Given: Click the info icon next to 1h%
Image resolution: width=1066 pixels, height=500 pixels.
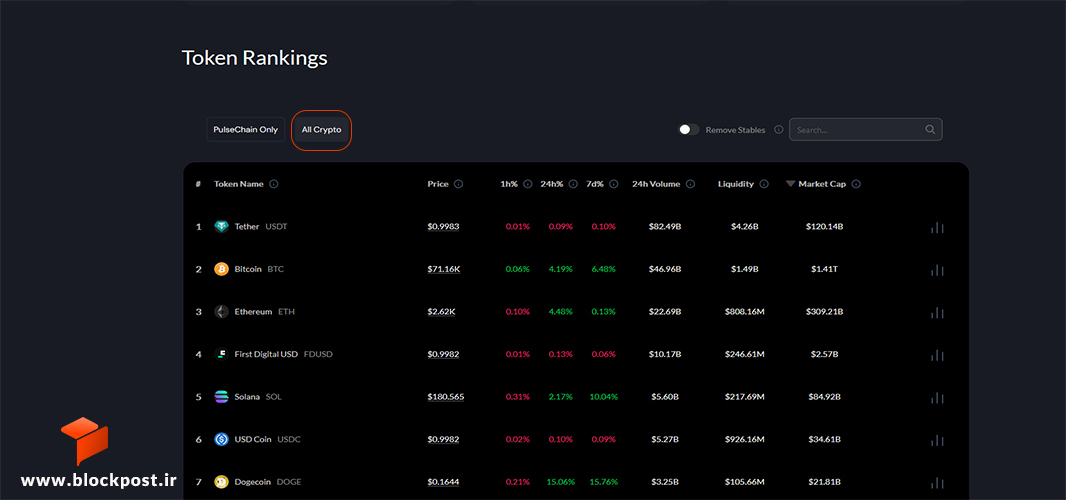Looking at the screenshot, I should pyautogui.click(x=528, y=184).
